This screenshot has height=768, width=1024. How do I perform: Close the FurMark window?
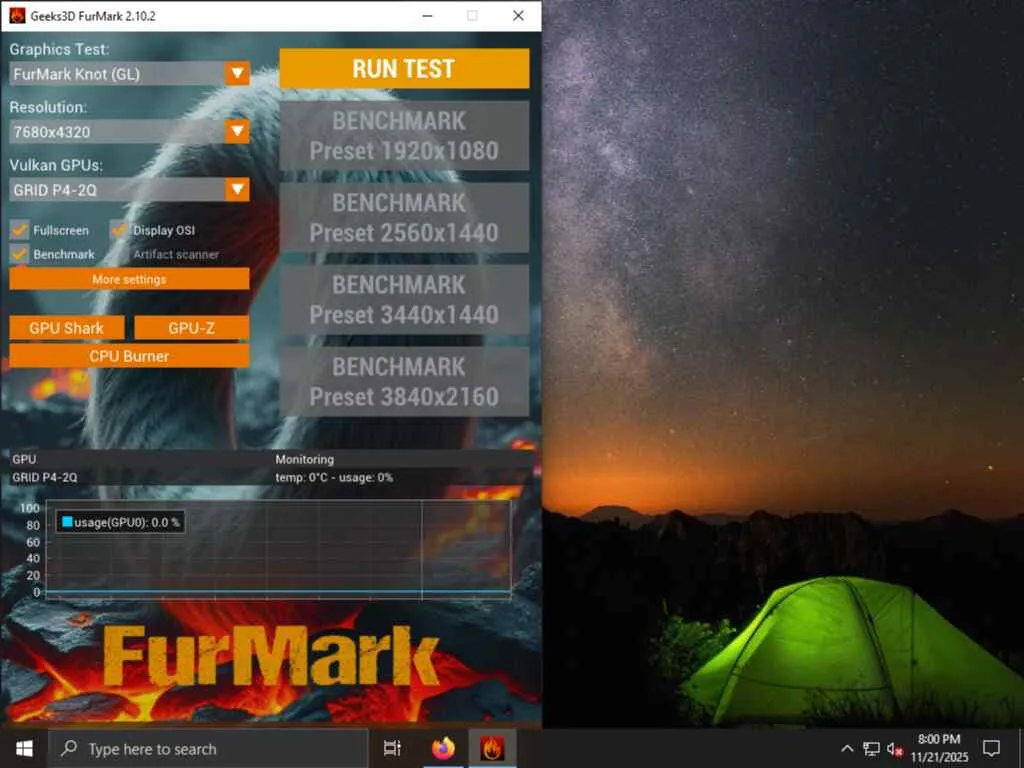518,16
